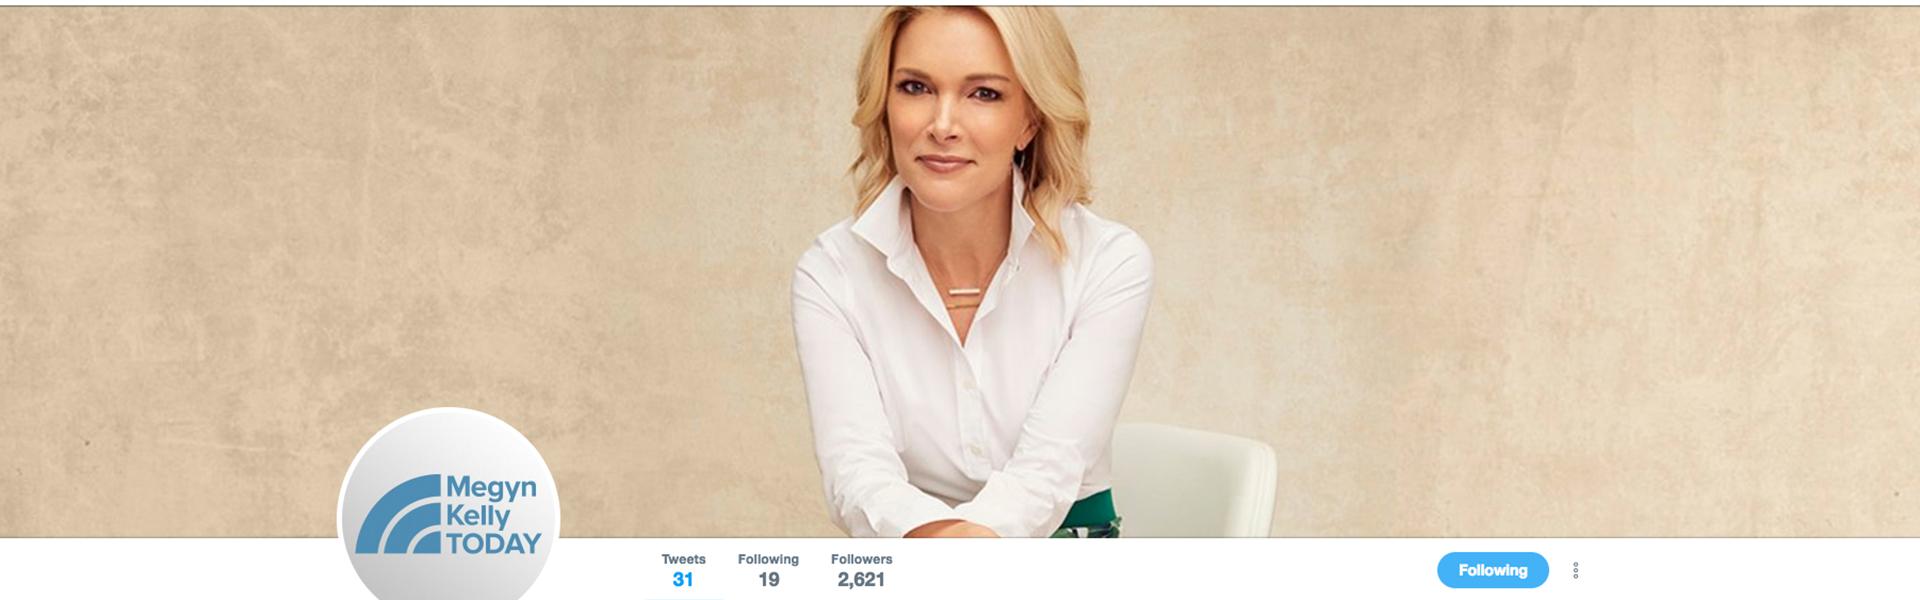Open the Following list tab
The image size is (1920, 600).
pos(768,570)
